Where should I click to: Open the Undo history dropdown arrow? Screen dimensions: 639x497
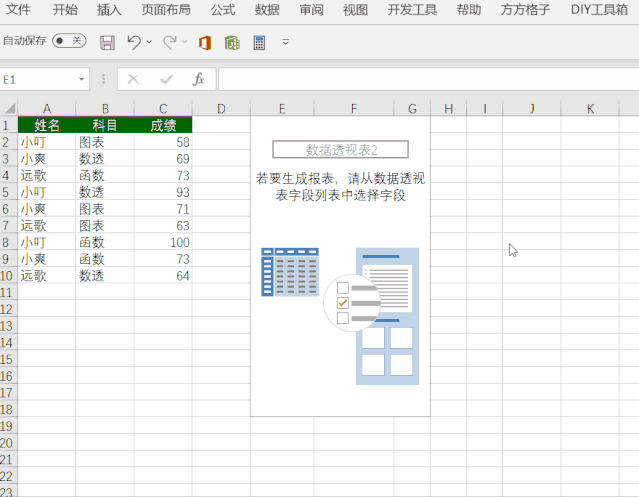[x=149, y=42]
